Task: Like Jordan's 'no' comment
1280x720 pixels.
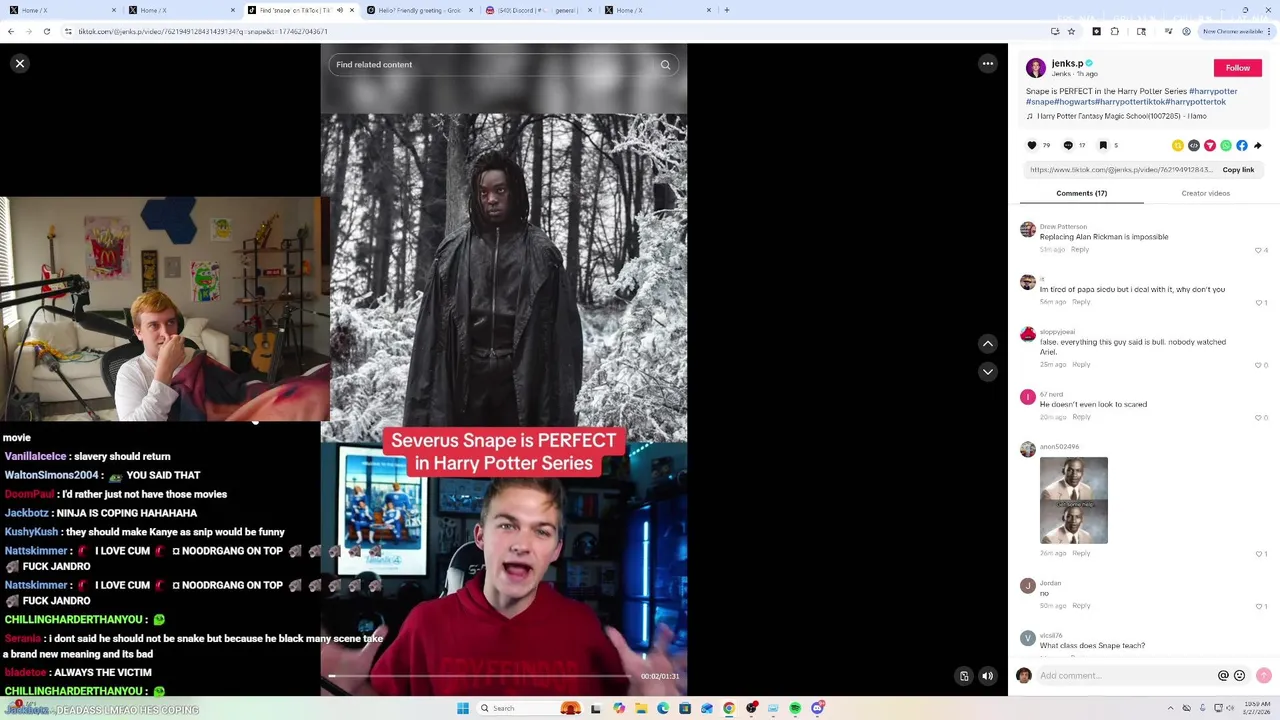Action: pos(1258,606)
